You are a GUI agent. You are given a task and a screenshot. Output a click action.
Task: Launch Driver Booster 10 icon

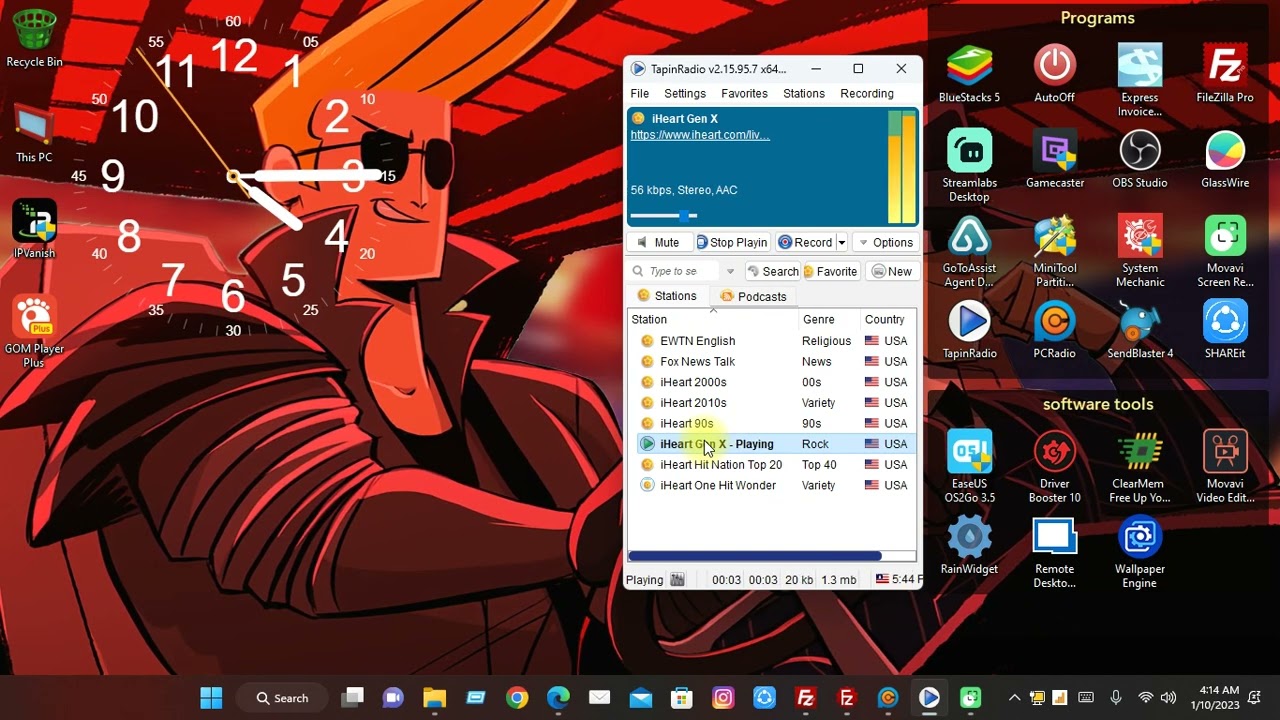tap(1054, 468)
